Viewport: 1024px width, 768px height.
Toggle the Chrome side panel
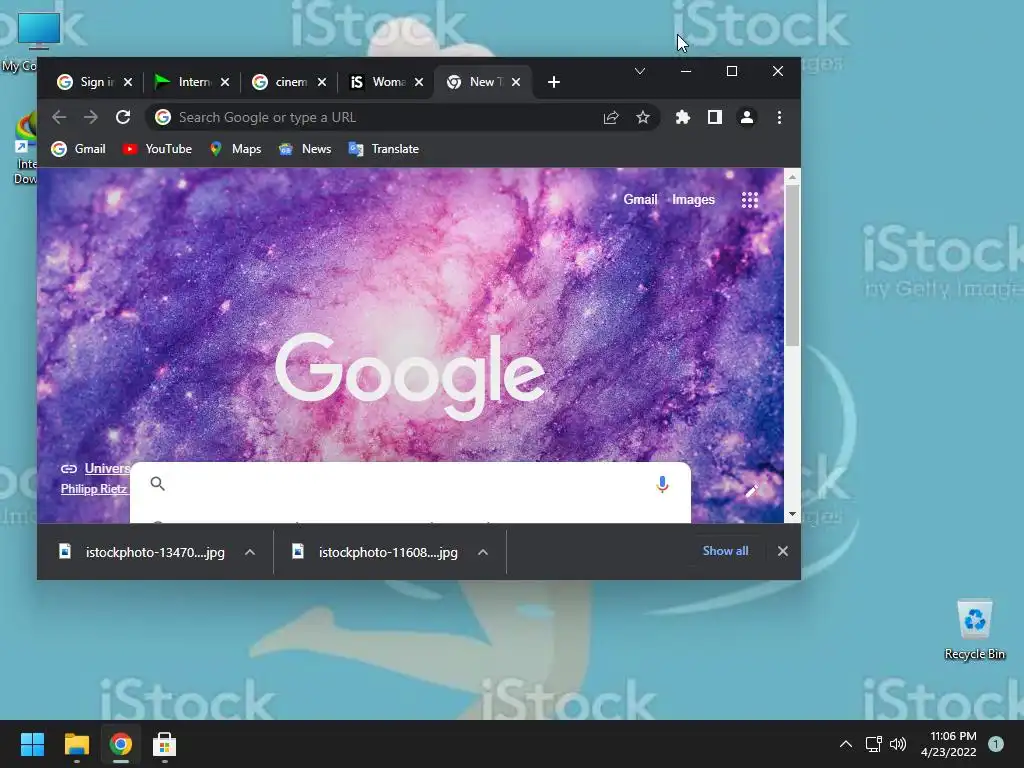pyautogui.click(x=714, y=118)
